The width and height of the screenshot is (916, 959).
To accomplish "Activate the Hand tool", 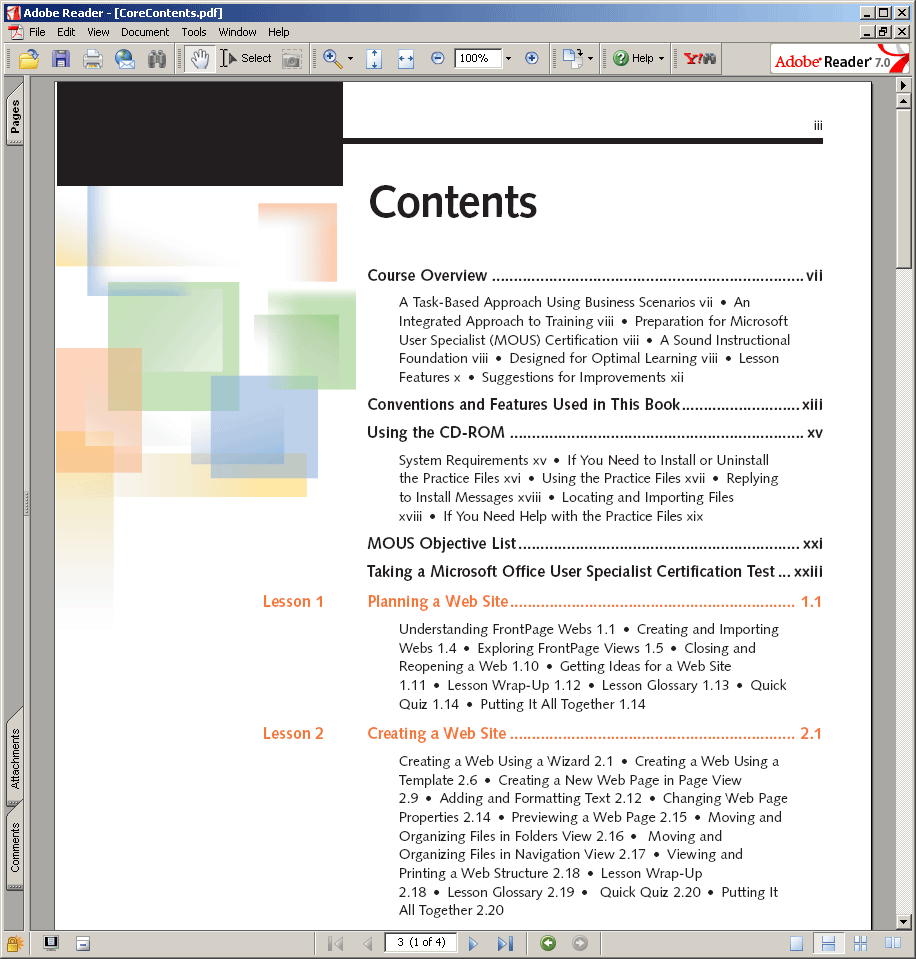I will point(200,59).
